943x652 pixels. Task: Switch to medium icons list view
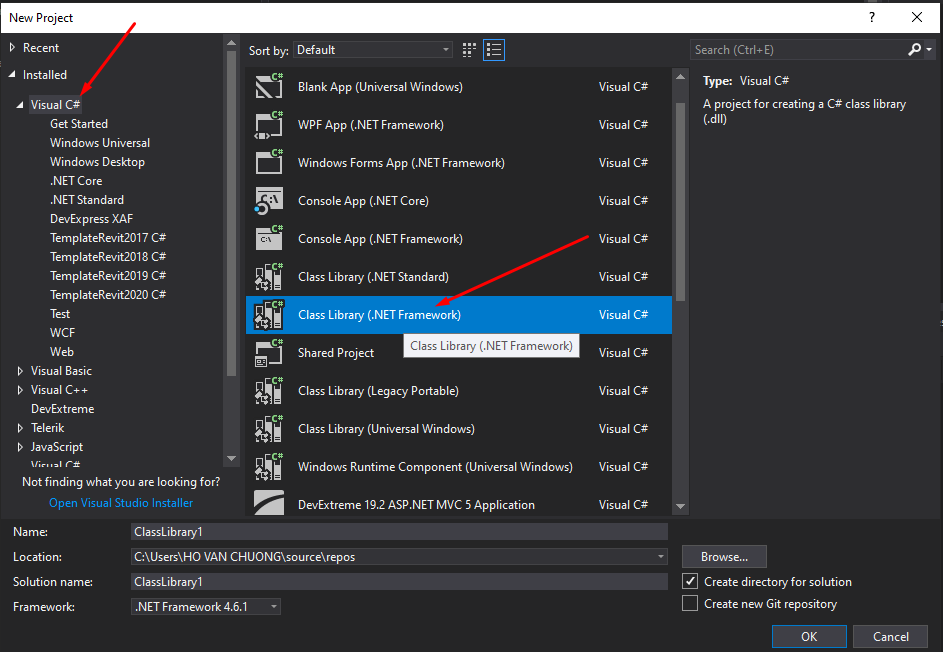point(494,50)
